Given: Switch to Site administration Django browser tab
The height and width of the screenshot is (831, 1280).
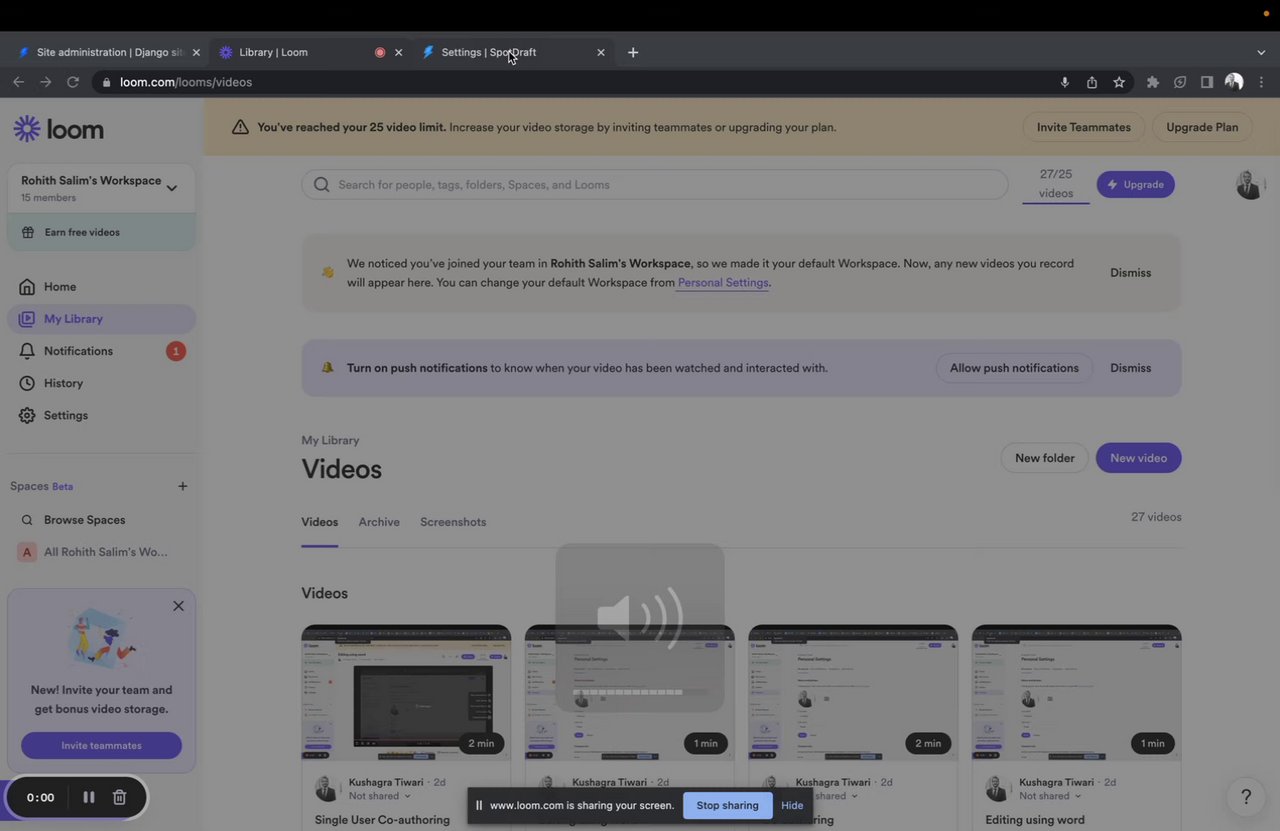Looking at the screenshot, I should pyautogui.click(x=108, y=52).
